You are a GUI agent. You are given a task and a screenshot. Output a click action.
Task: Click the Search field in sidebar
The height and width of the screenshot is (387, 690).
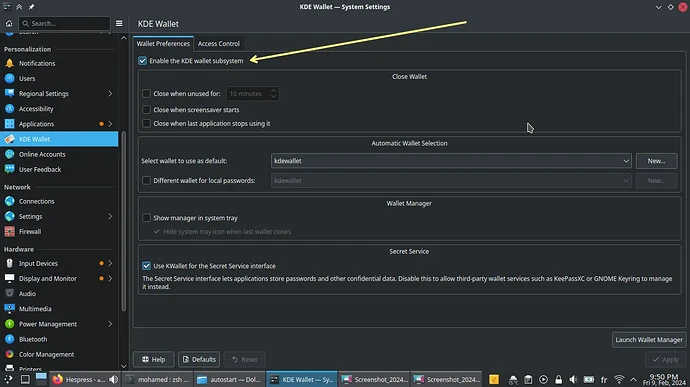[x=64, y=23]
